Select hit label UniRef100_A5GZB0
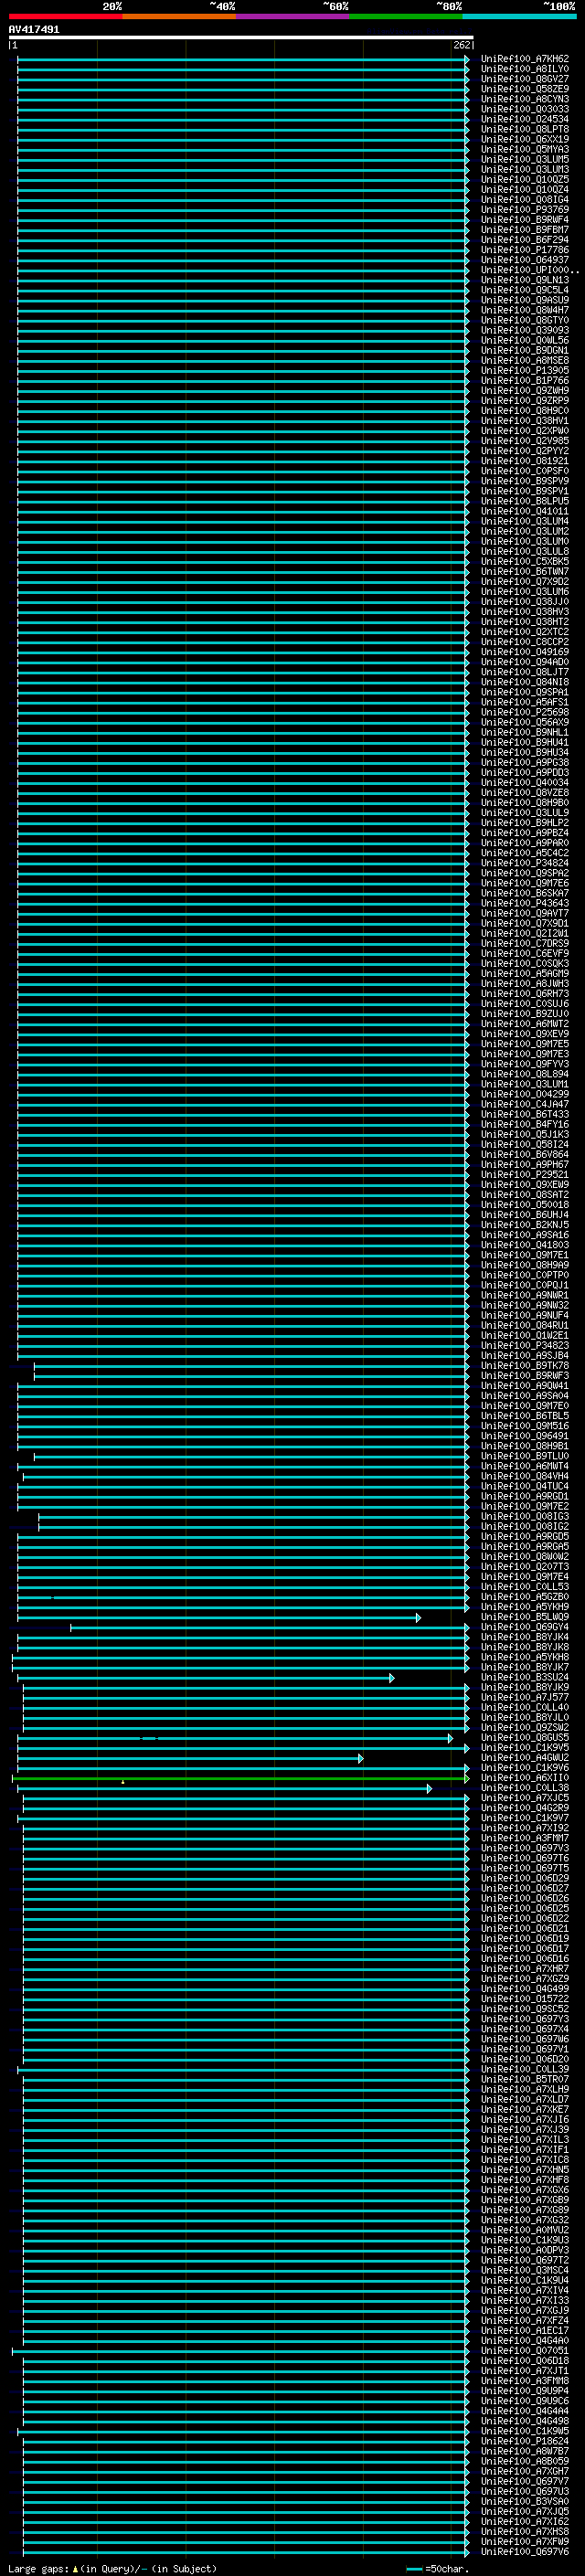 525,1596
